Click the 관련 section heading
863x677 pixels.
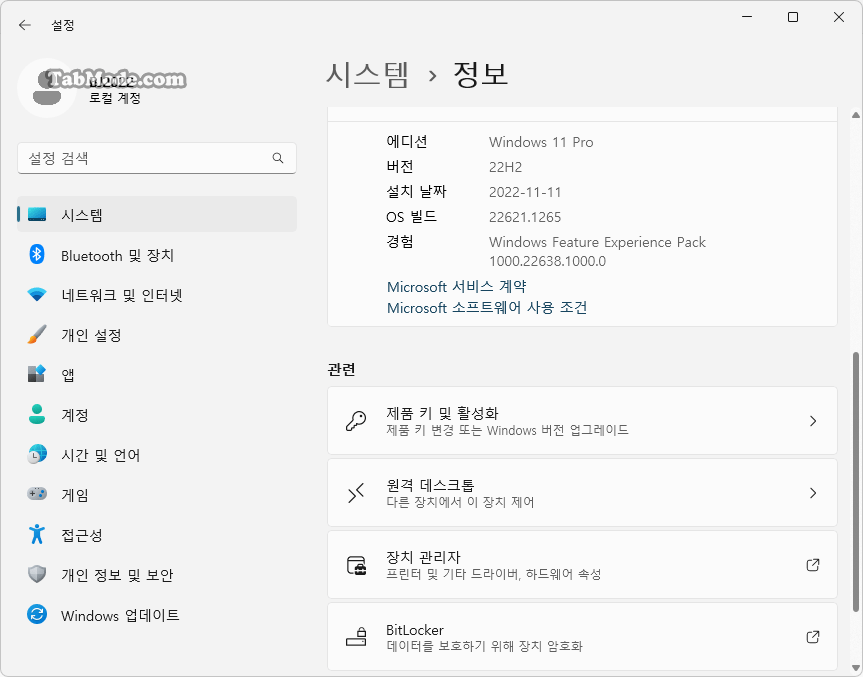341,369
